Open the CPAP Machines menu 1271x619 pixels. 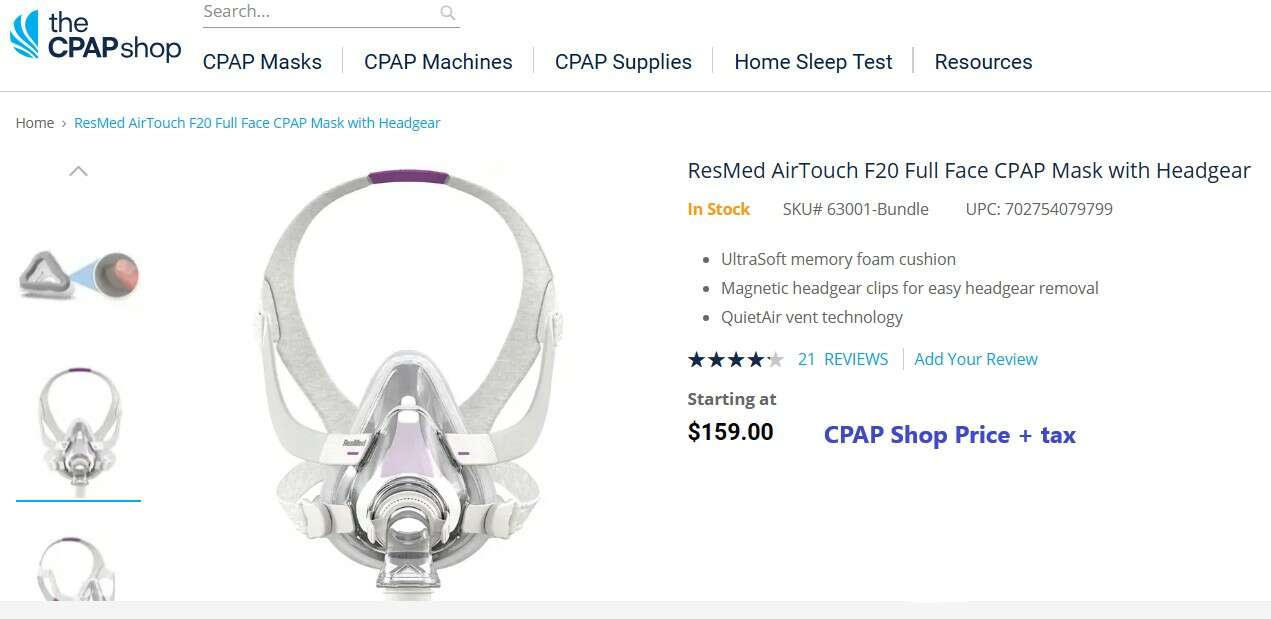[438, 62]
